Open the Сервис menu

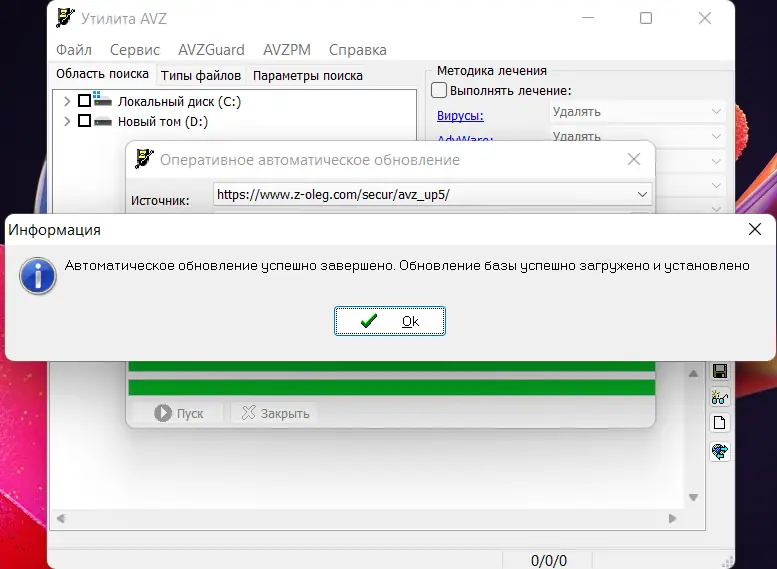point(135,50)
